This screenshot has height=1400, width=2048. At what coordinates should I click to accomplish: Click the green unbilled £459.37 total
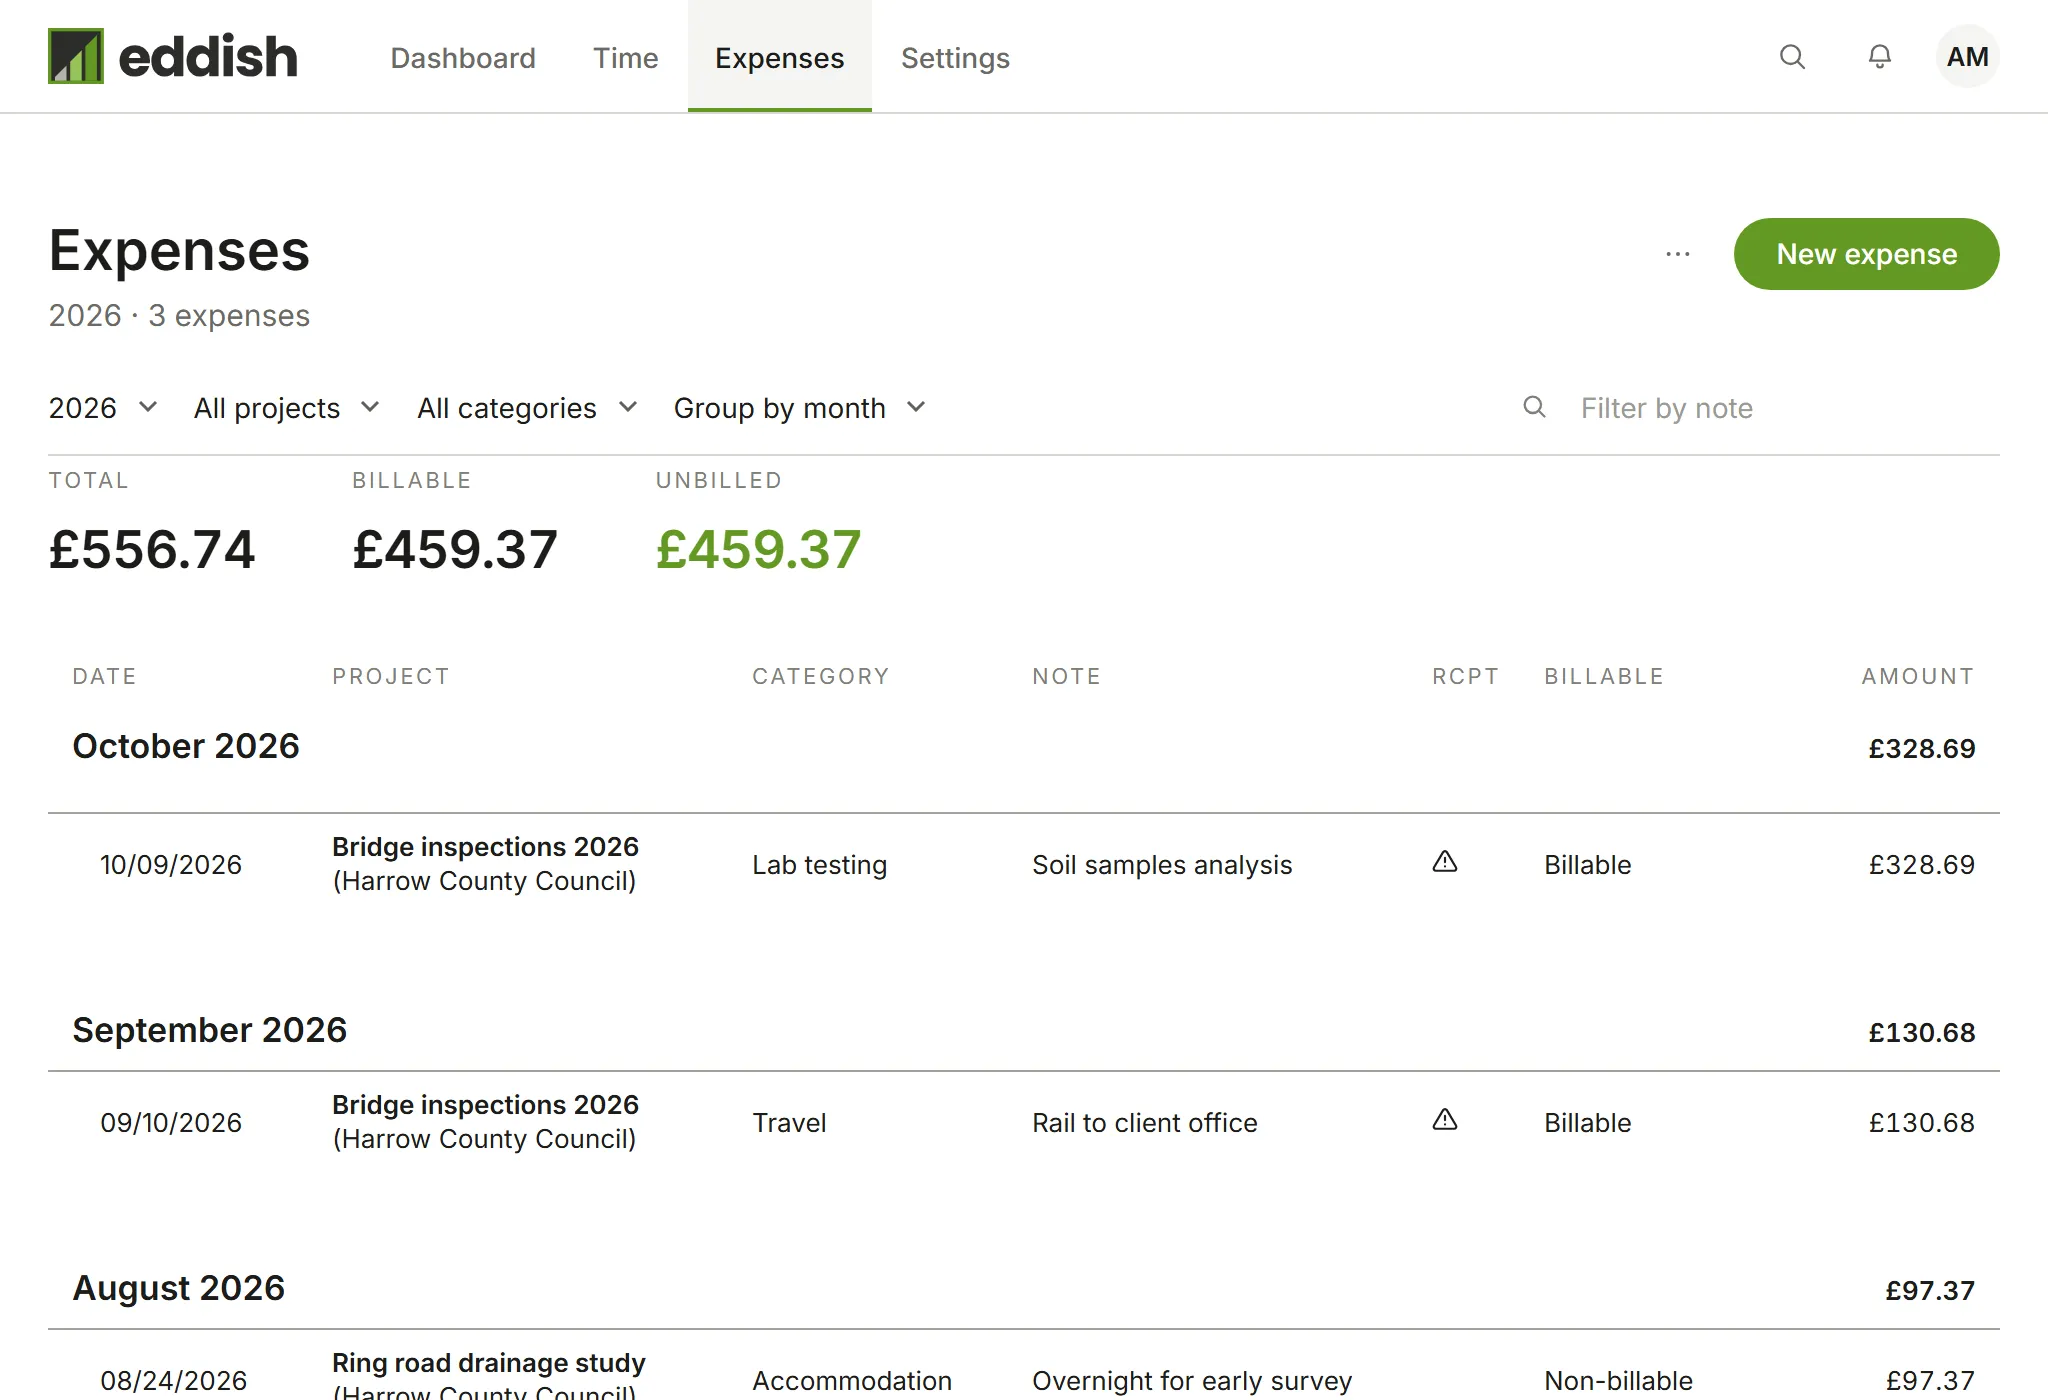click(758, 550)
